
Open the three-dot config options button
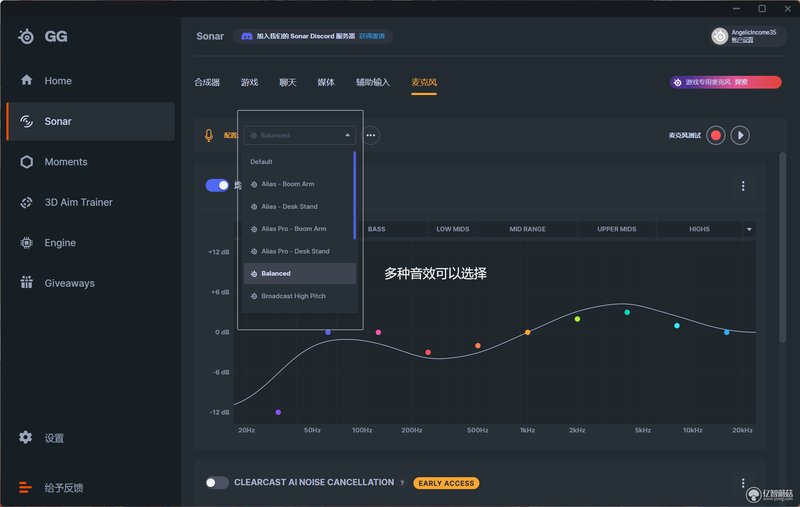[371, 135]
